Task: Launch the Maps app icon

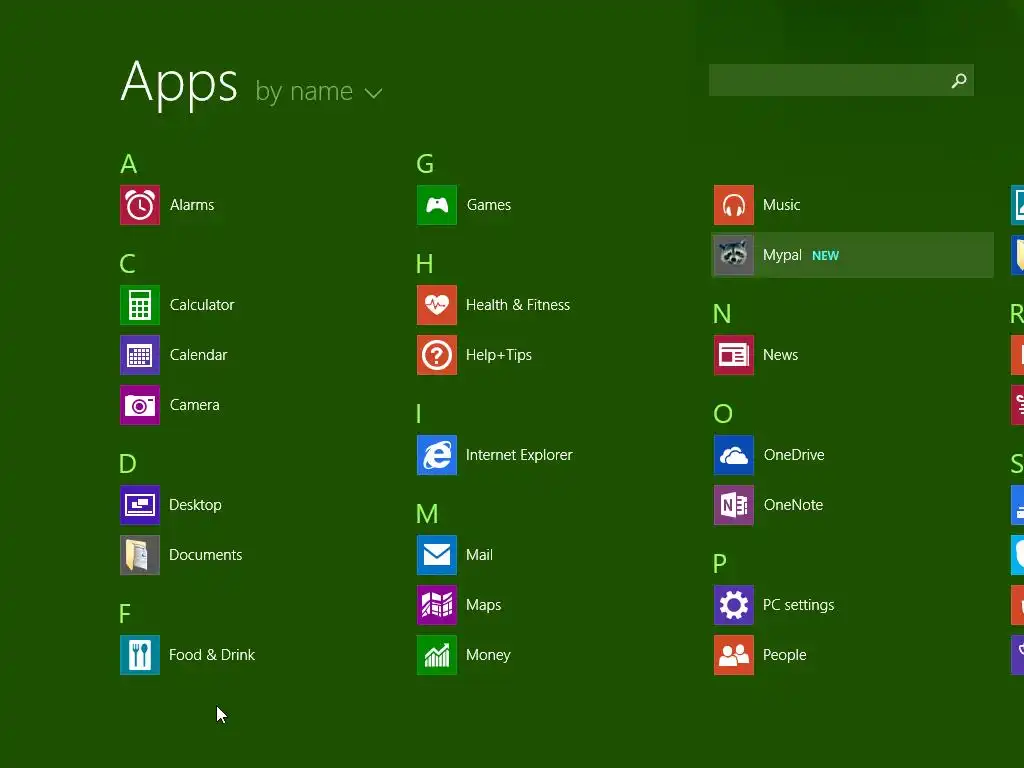Action: (x=437, y=605)
